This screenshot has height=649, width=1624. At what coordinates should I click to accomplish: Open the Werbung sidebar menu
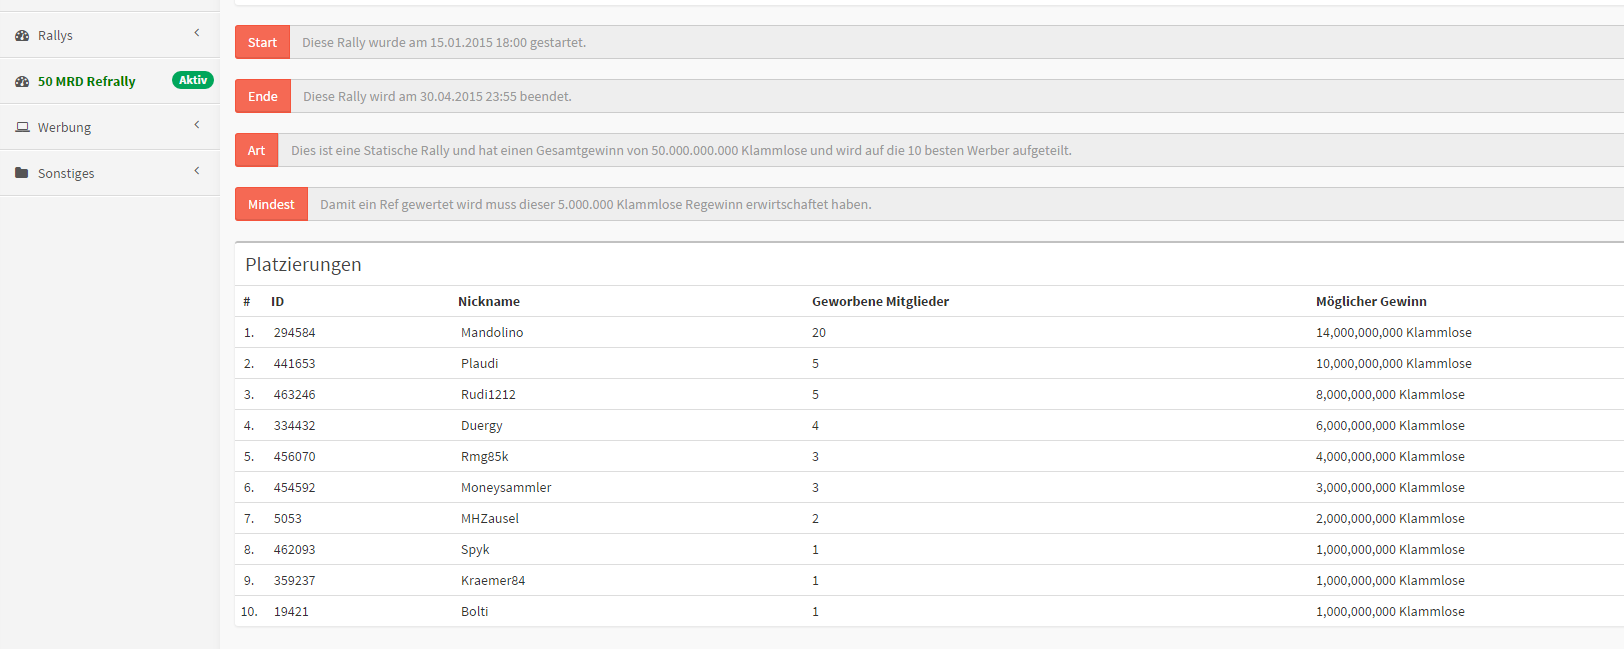tap(65, 127)
